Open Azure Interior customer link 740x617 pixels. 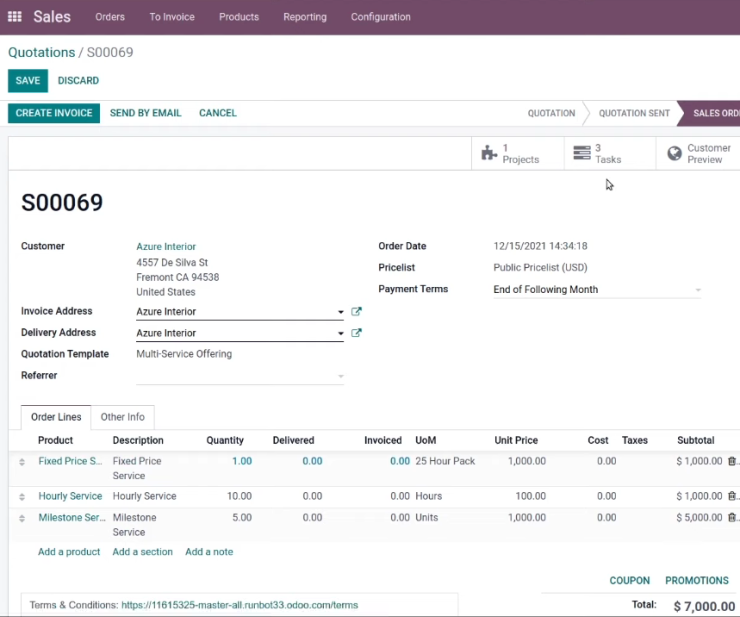[x=166, y=246]
